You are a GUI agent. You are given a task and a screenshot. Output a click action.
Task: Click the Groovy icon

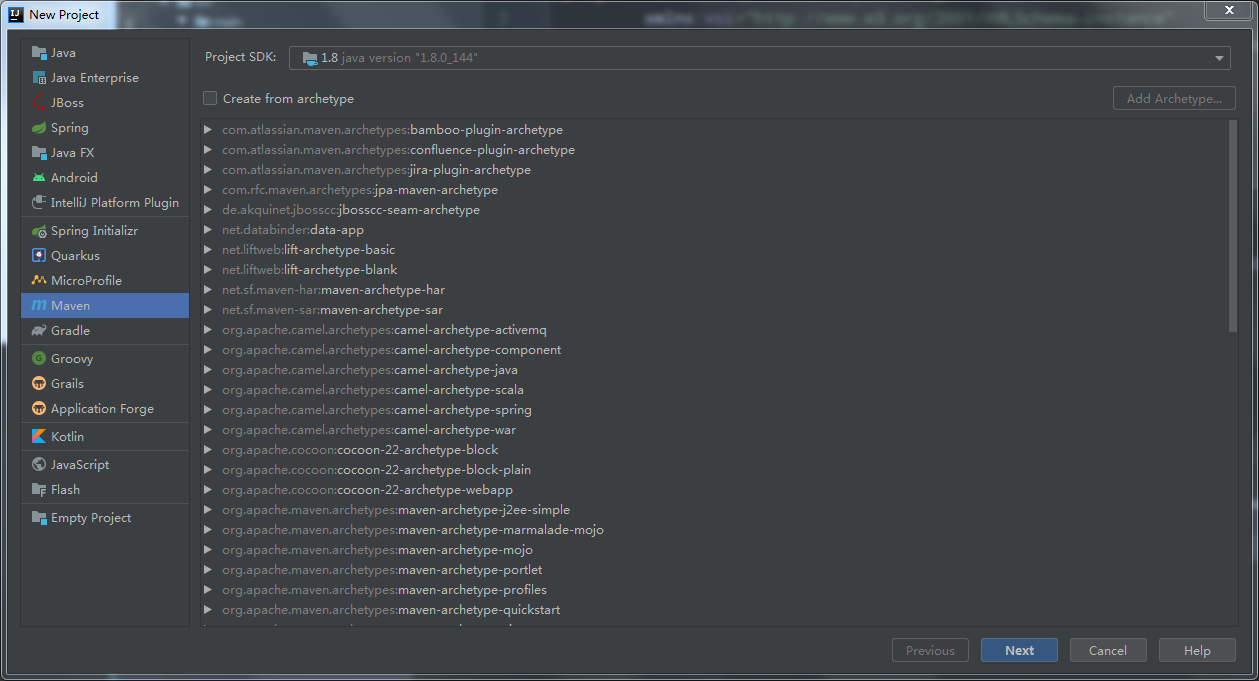[x=39, y=359]
